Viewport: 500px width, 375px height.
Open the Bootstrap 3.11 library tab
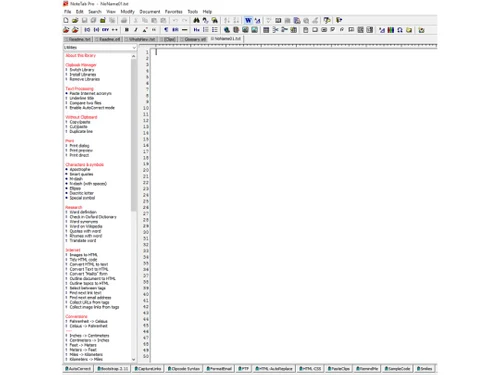[x=113, y=369]
